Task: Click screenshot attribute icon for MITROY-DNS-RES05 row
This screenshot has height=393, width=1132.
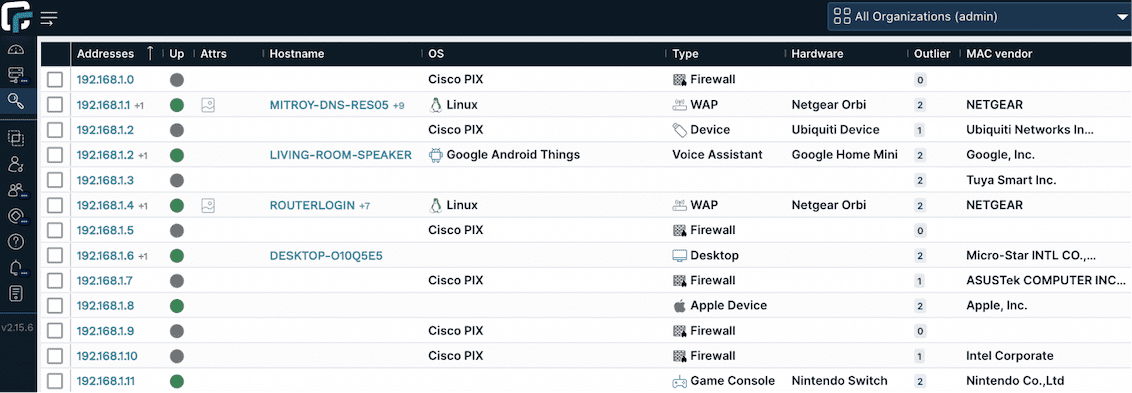Action: 208,105
